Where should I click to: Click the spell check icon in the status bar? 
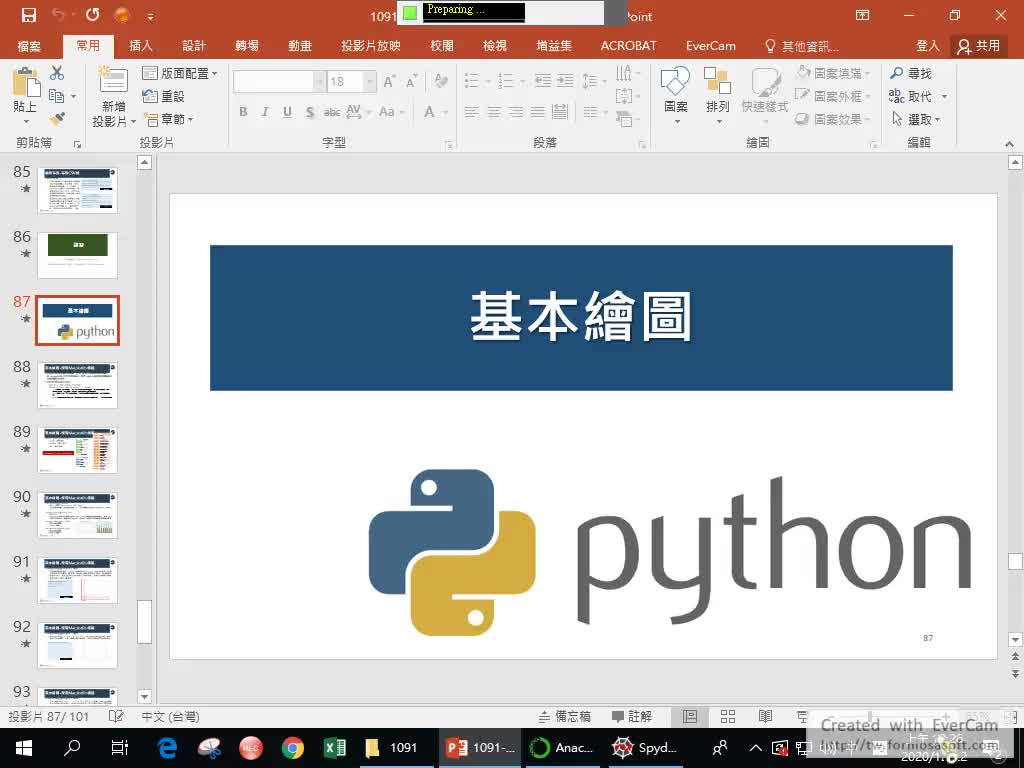pyautogui.click(x=116, y=716)
